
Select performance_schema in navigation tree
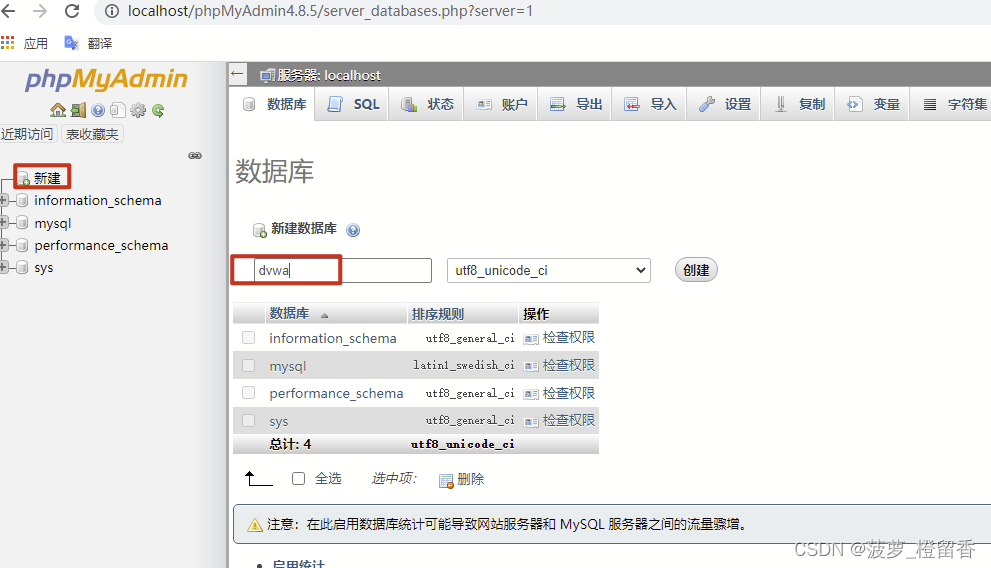point(101,245)
